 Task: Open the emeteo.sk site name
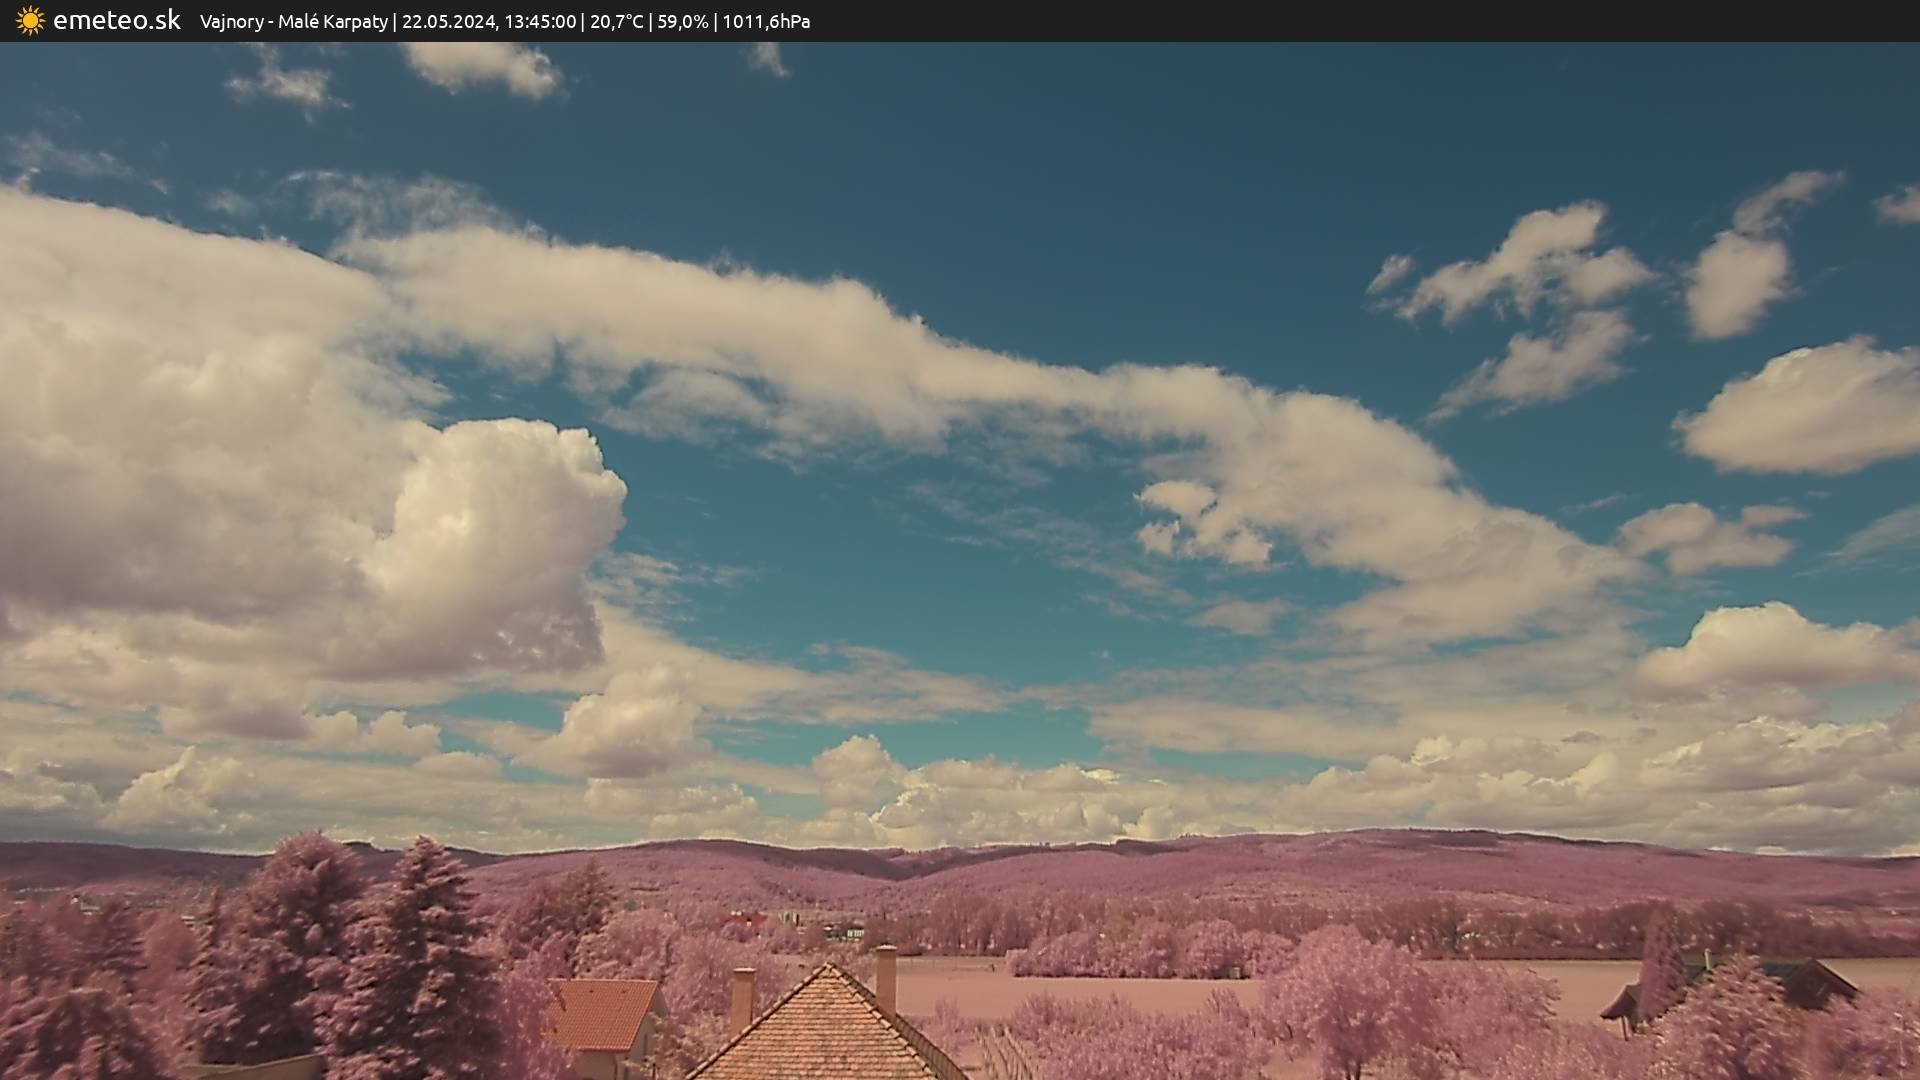coord(117,20)
